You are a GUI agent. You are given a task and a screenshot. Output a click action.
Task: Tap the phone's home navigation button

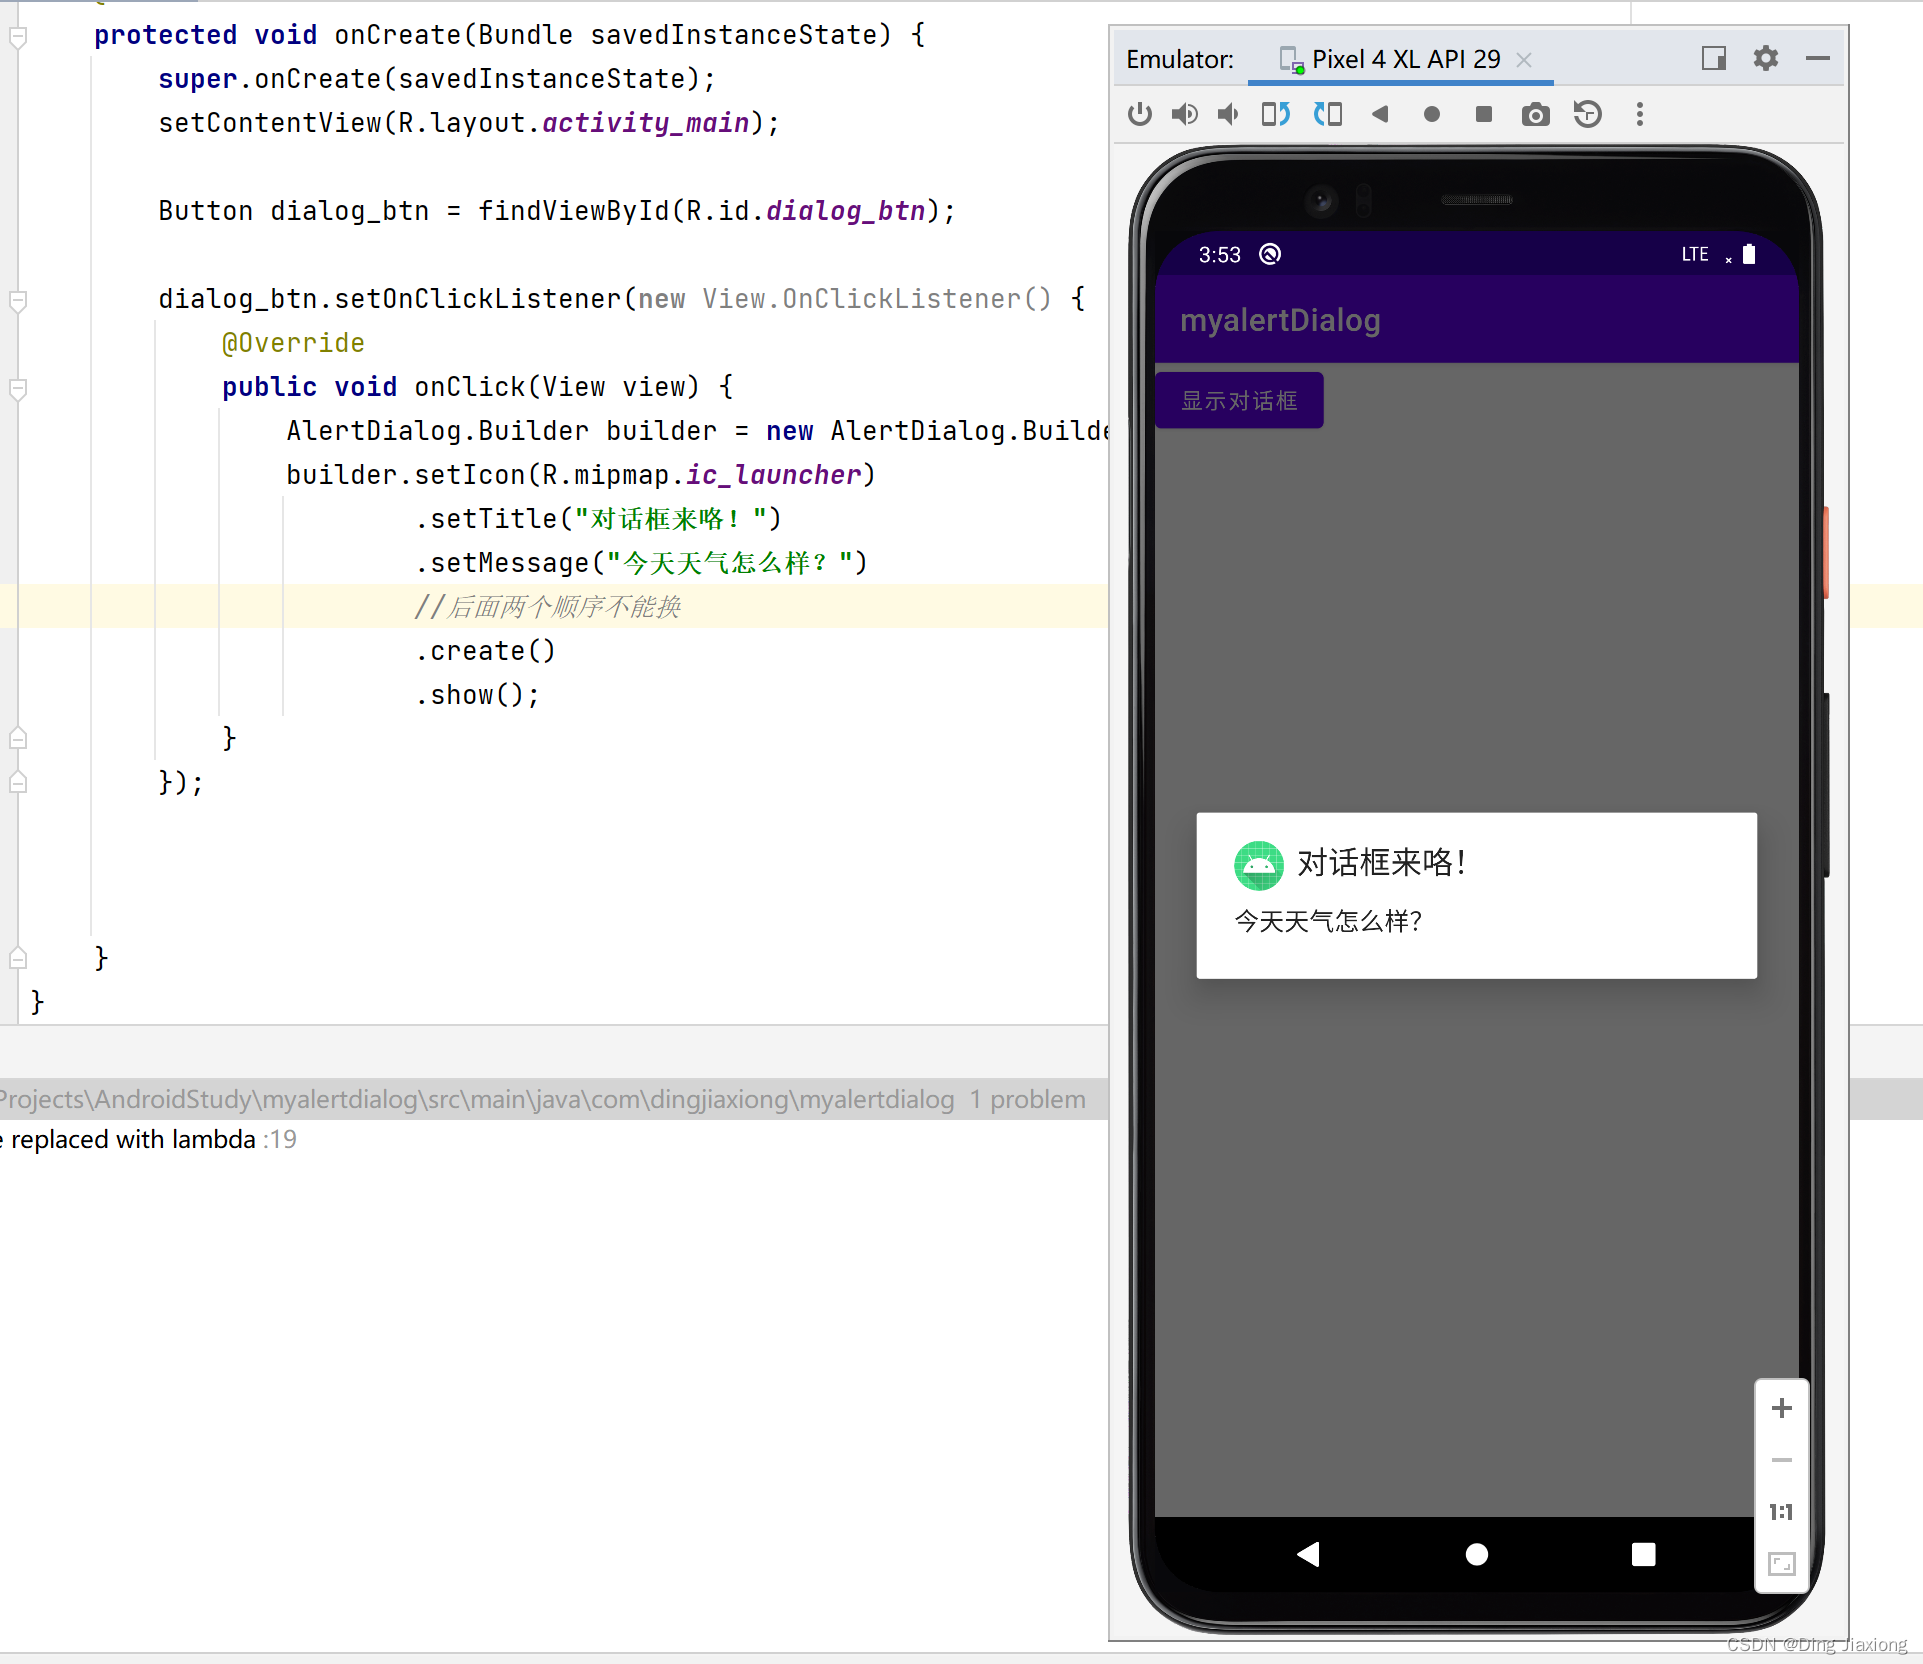[1477, 1554]
